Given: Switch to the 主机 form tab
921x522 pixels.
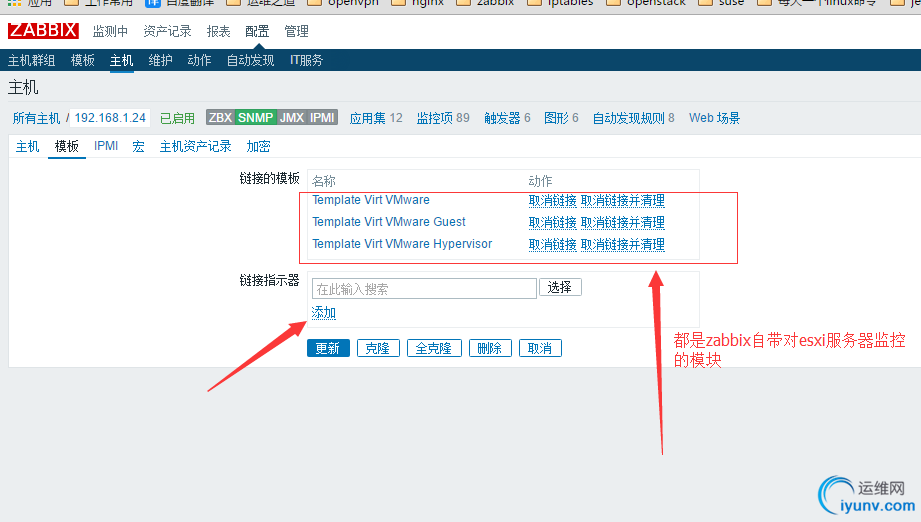Looking at the screenshot, I should click(x=28, y=146).
